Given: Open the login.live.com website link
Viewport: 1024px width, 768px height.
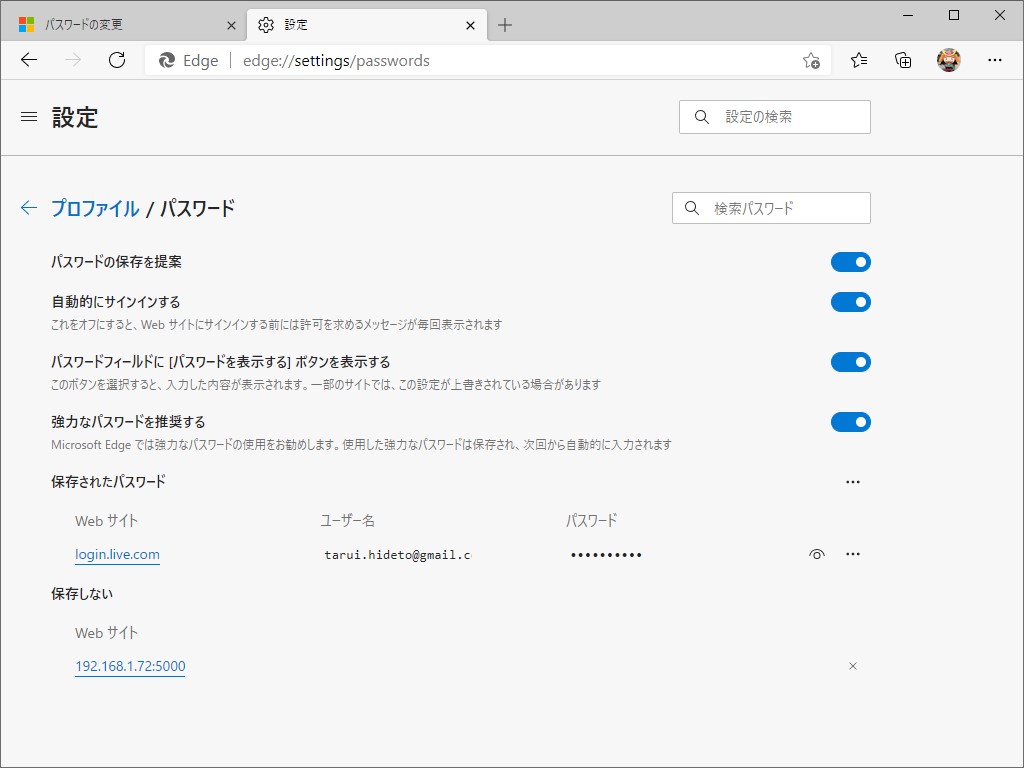Looking at the screenshot, I should (117, 553).
